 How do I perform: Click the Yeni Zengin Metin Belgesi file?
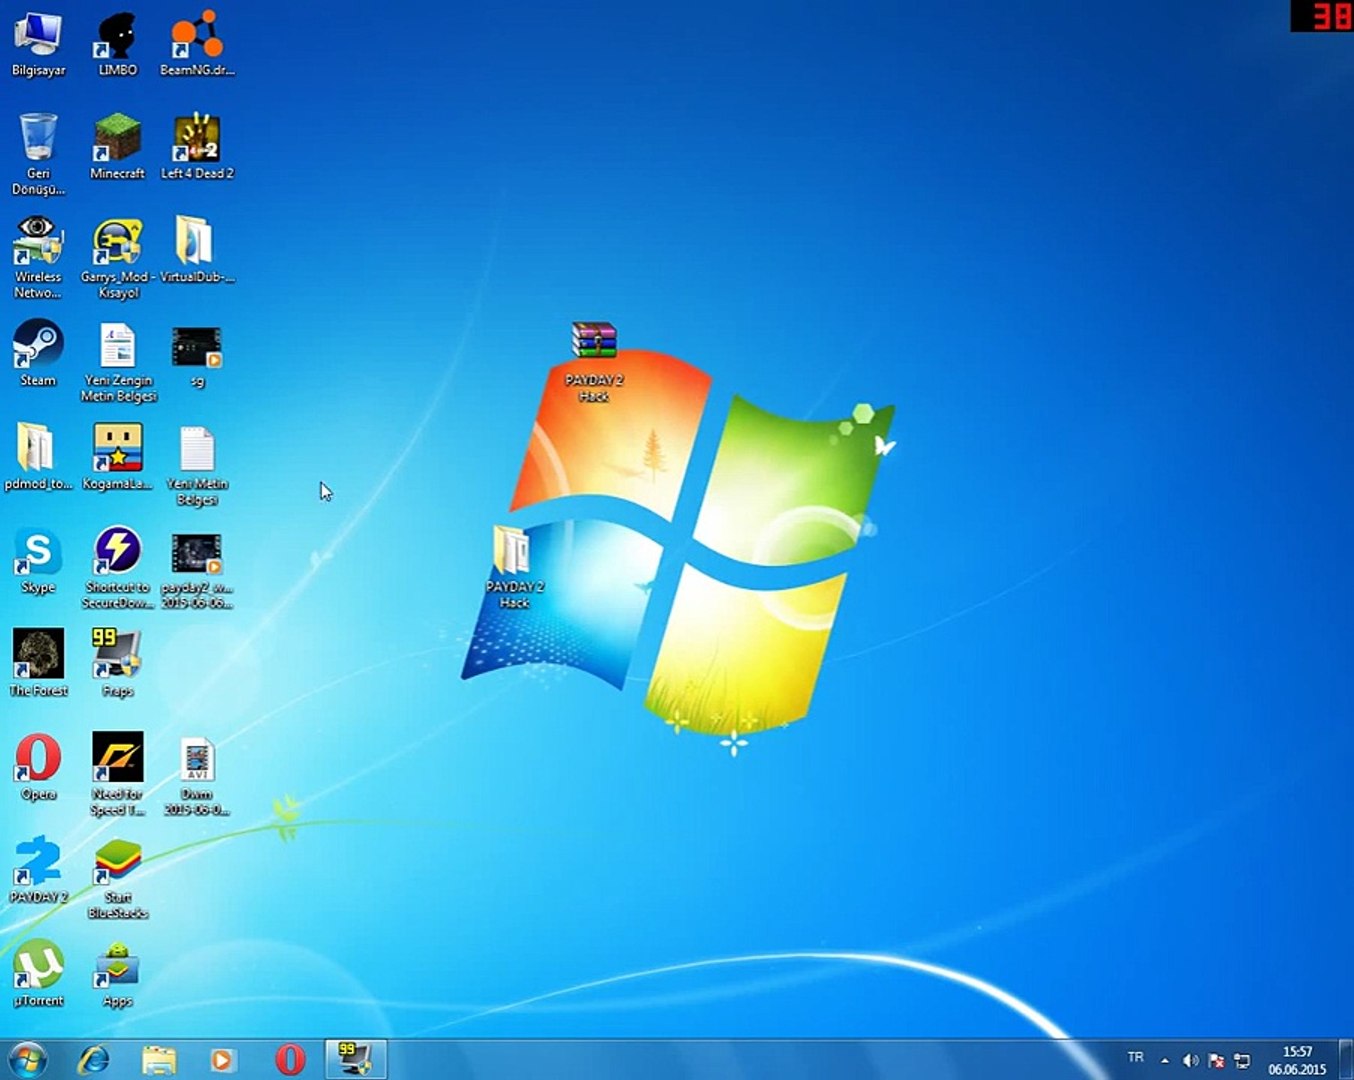coord(117,362)
